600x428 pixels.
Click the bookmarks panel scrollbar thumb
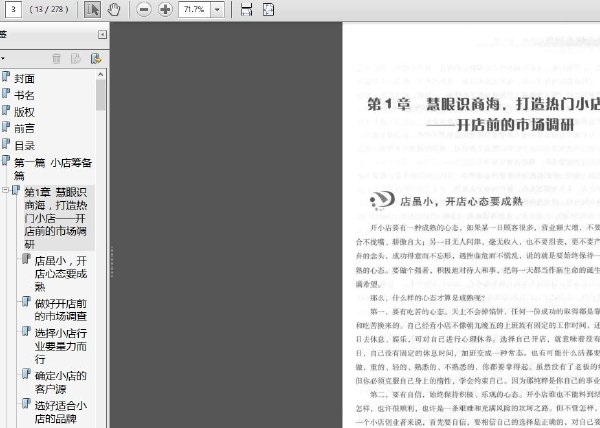pos(101,95)
